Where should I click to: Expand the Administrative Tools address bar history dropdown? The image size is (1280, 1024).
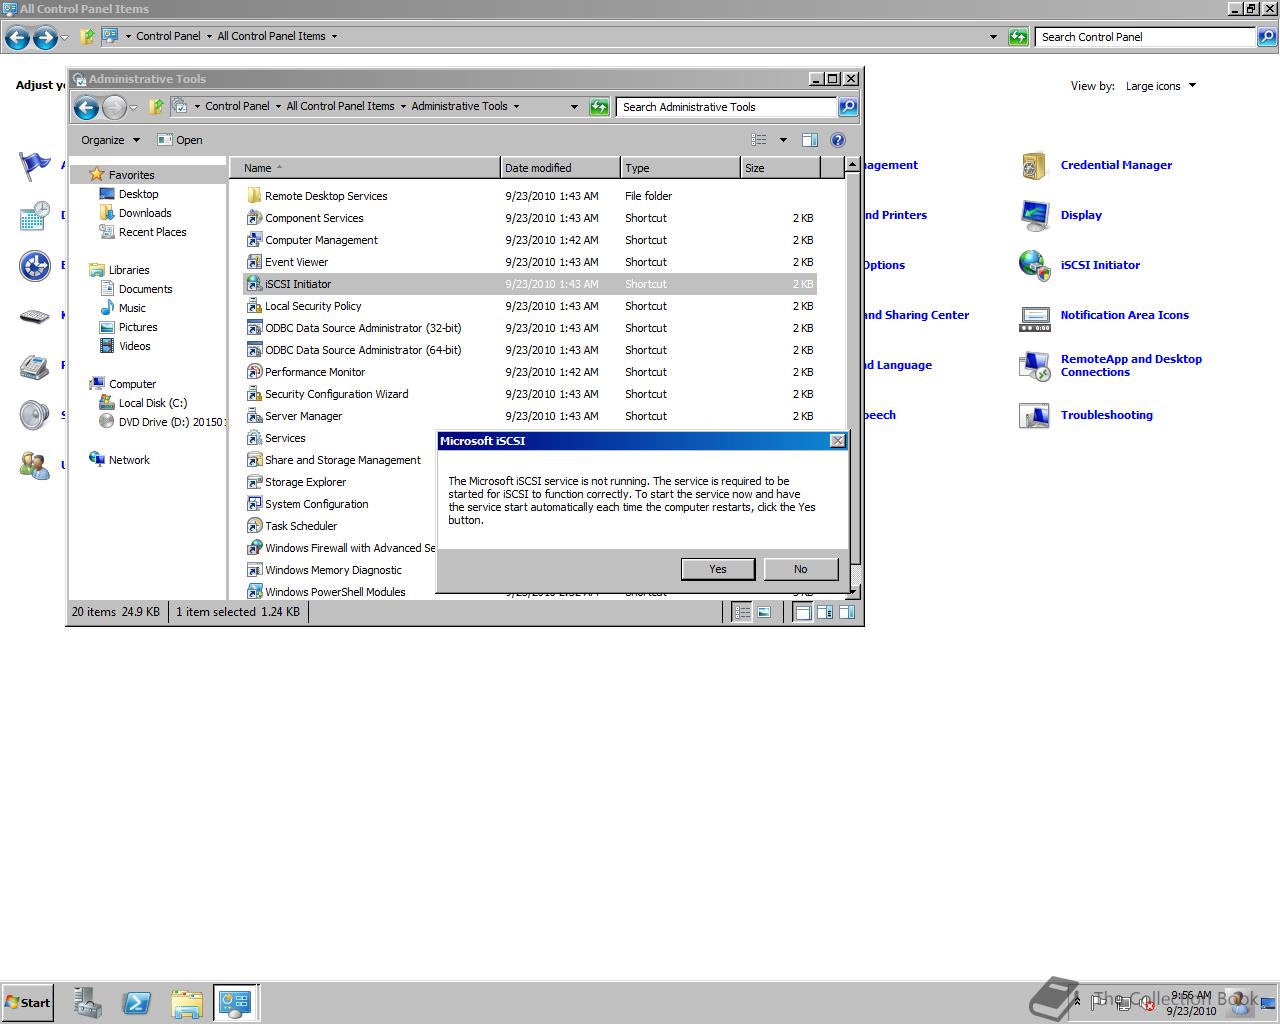tap(574, 106)
